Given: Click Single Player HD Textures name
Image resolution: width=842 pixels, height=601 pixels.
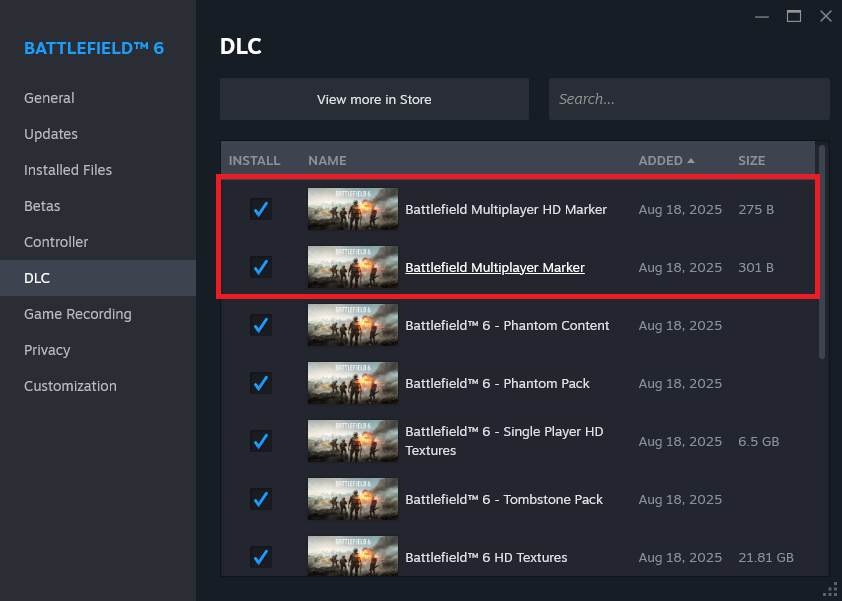Looking at the screenshot, I should (504, 441).
